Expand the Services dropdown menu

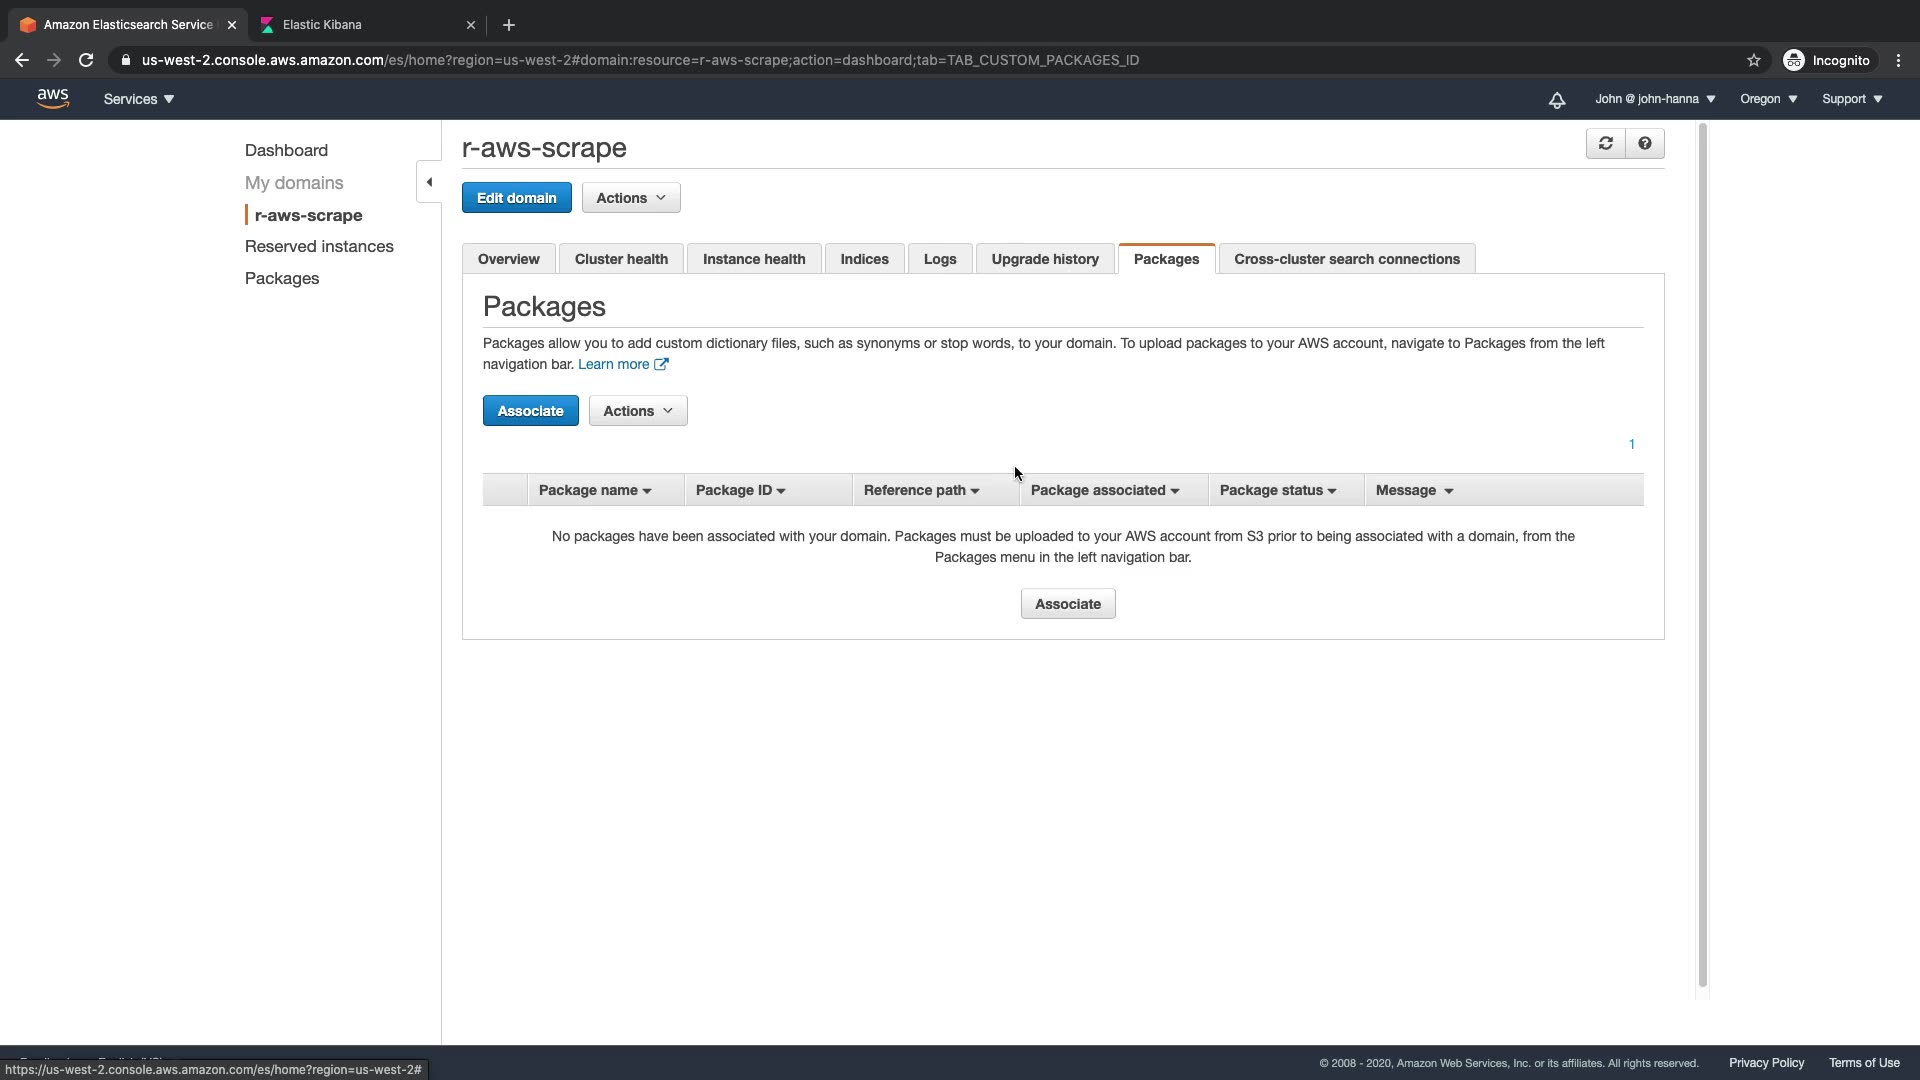[138, 99]
